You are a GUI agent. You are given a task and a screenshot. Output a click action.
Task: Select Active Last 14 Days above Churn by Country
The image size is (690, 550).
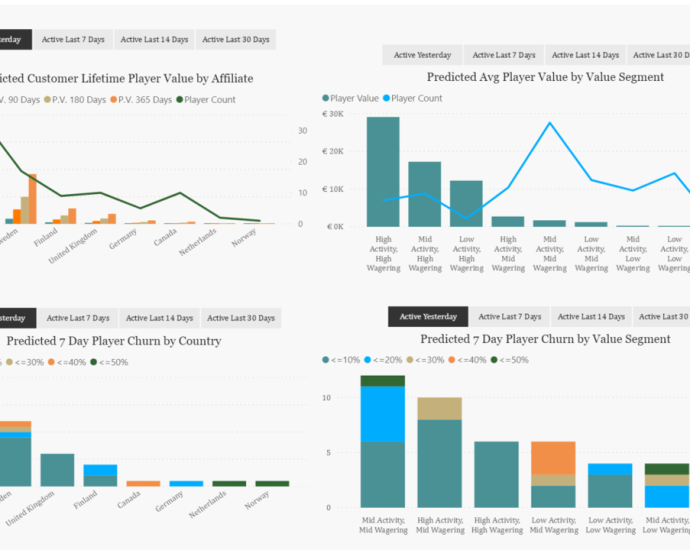(159, 318)
